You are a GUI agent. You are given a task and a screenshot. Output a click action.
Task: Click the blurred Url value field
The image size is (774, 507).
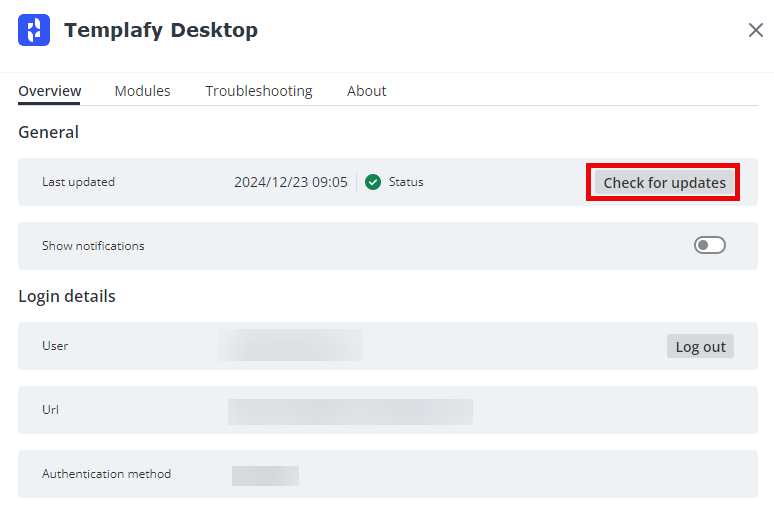click(350, 412)
